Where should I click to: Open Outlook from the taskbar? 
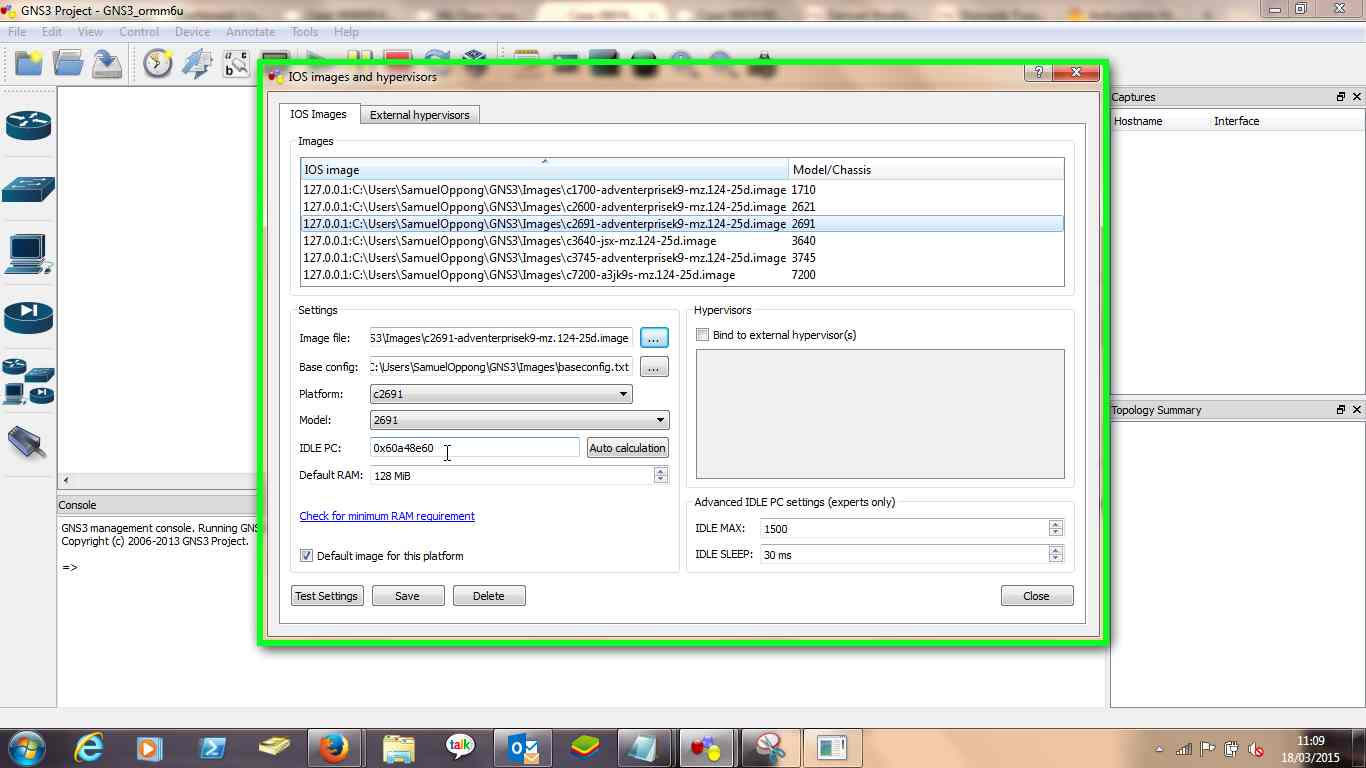pyautogui.click(x=523, y=747)
